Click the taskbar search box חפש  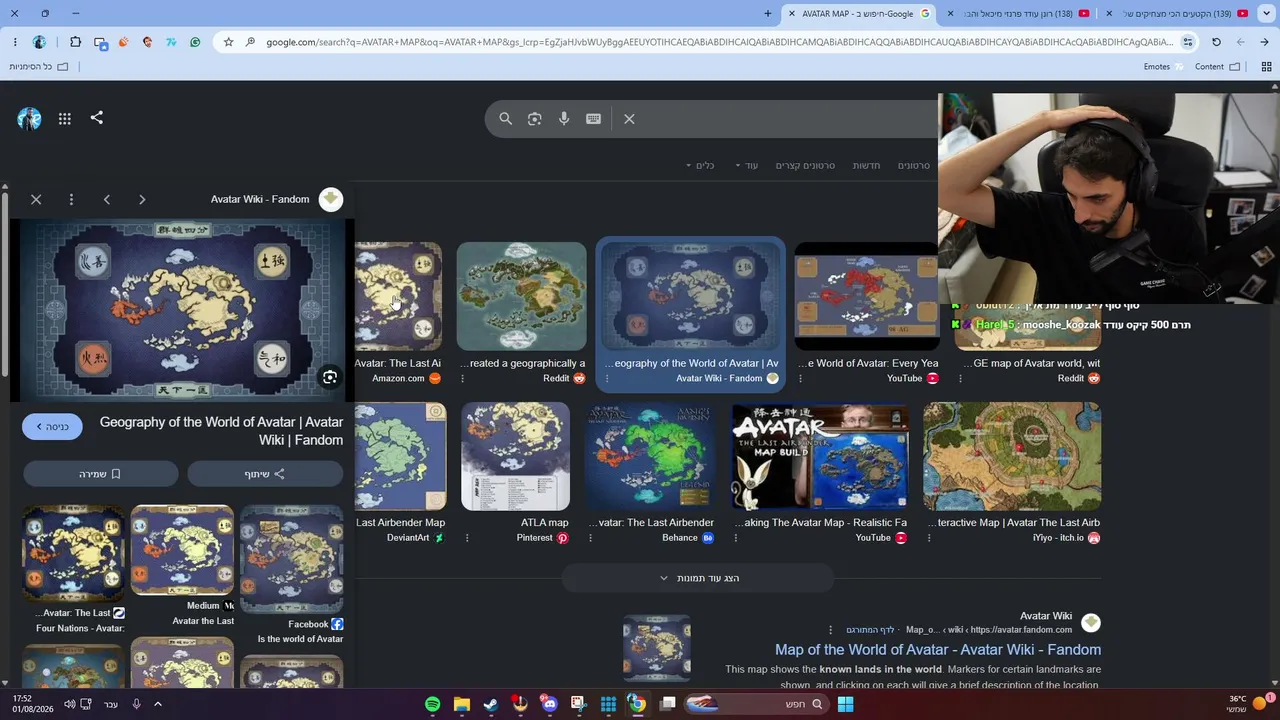[756, 704]
